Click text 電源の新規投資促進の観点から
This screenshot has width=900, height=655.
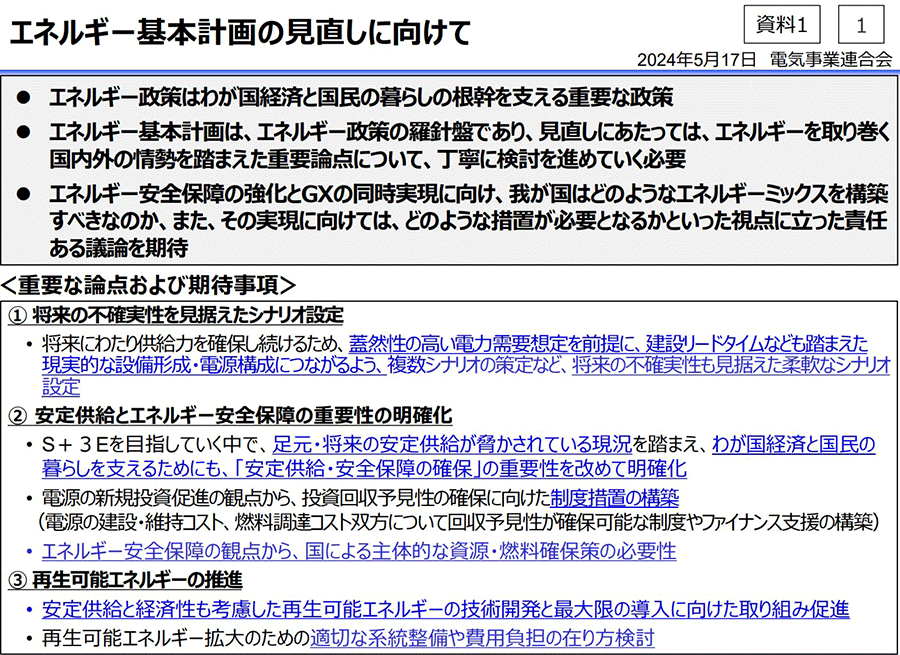[x=170, y=497]
